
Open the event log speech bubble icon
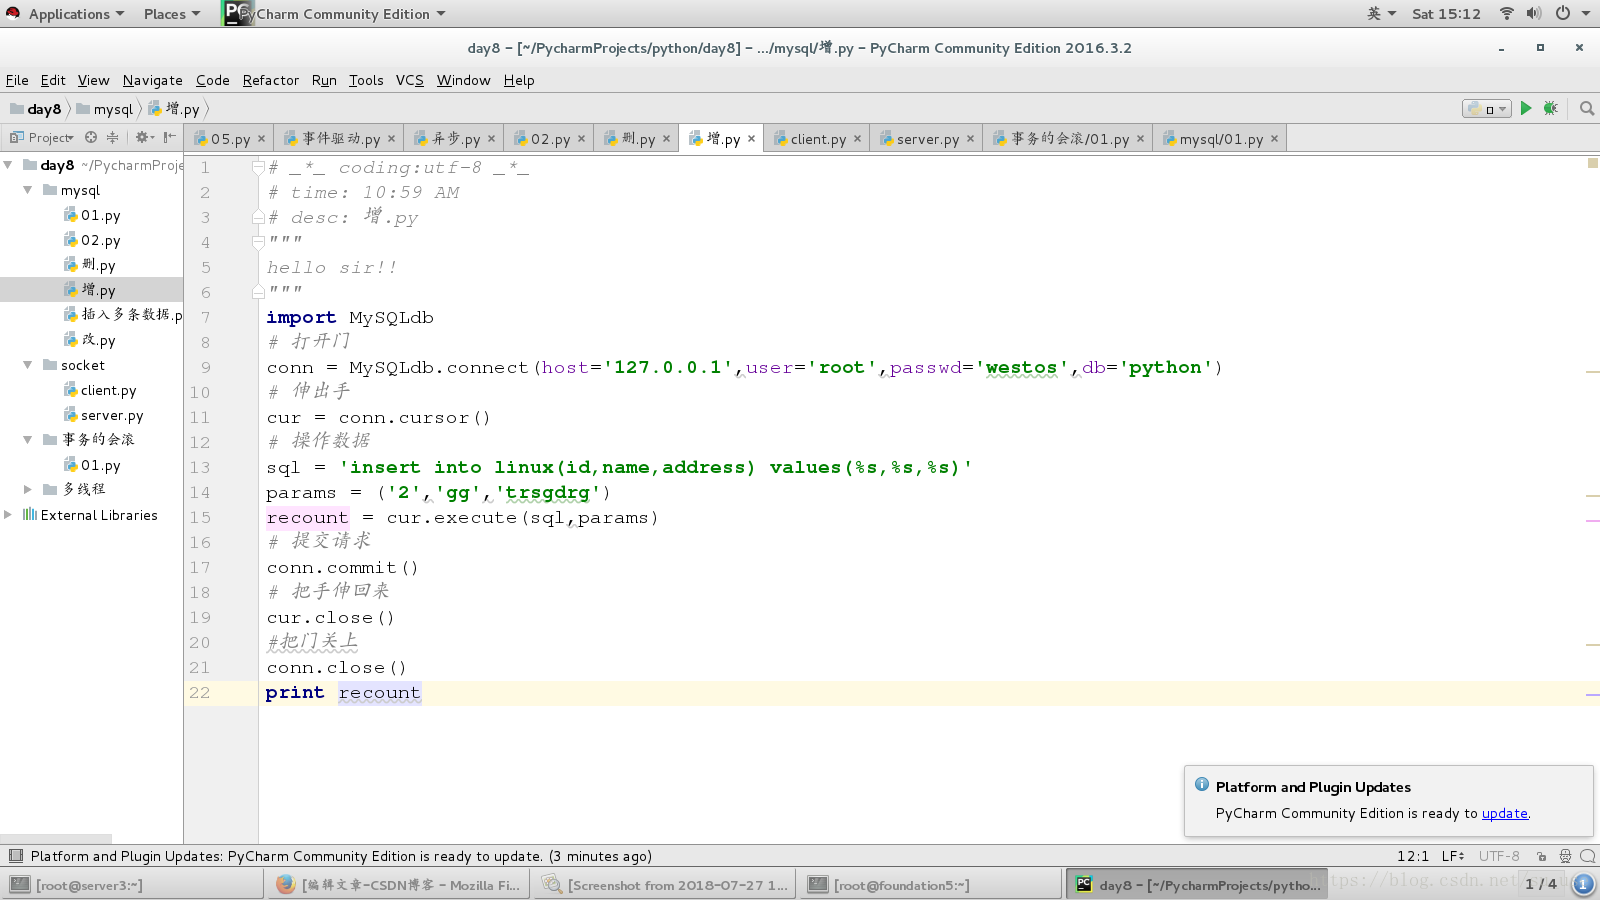(x=1587, y=856)
